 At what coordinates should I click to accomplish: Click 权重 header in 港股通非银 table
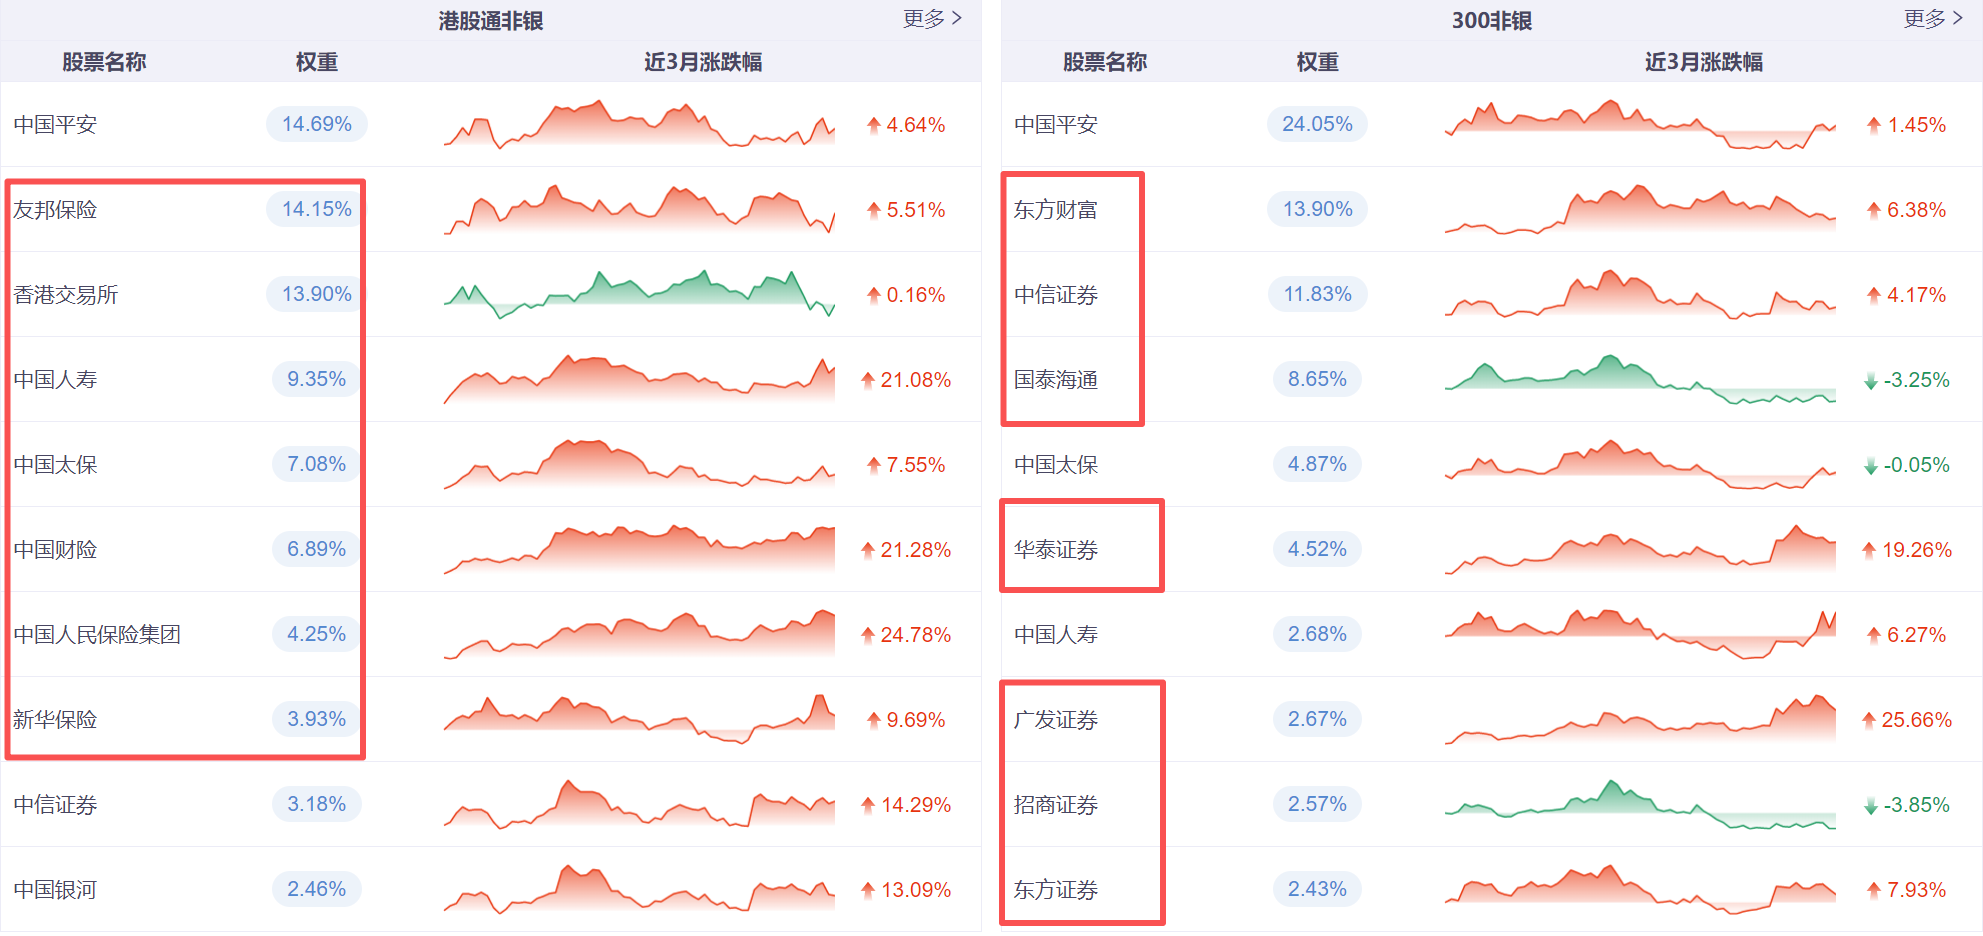click(x=317, y=62)
